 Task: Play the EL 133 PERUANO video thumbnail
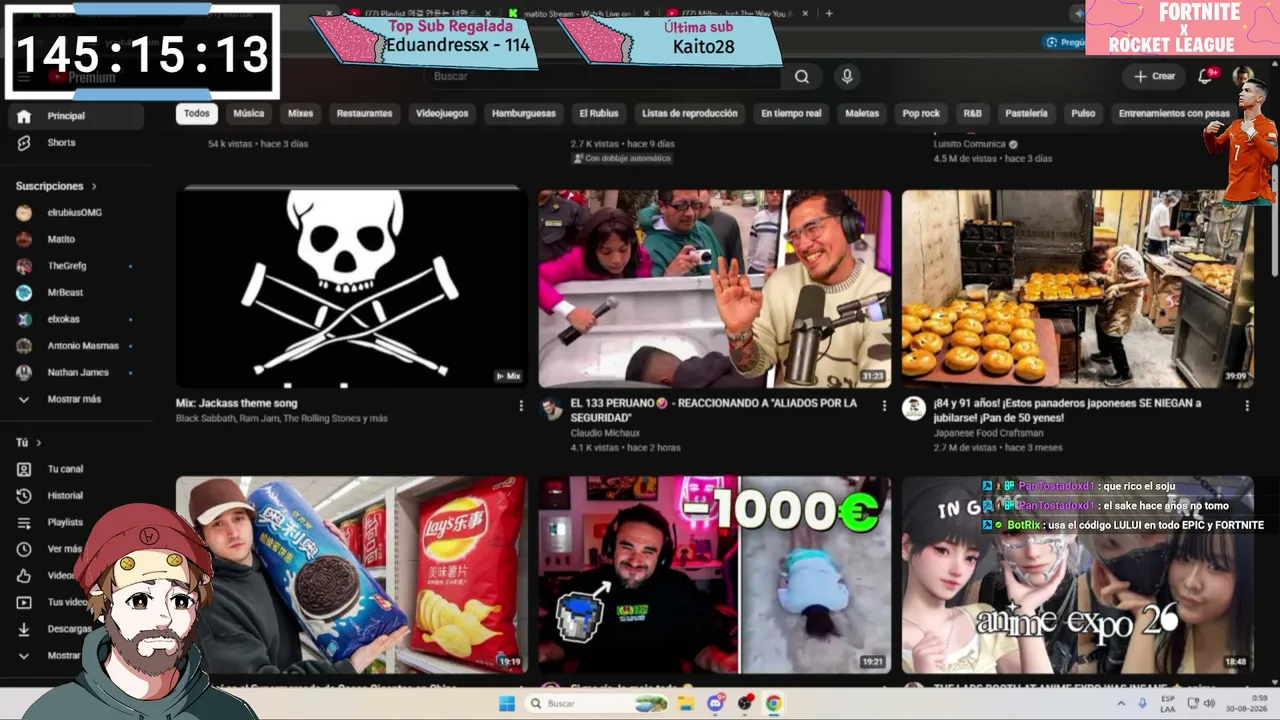715,288
